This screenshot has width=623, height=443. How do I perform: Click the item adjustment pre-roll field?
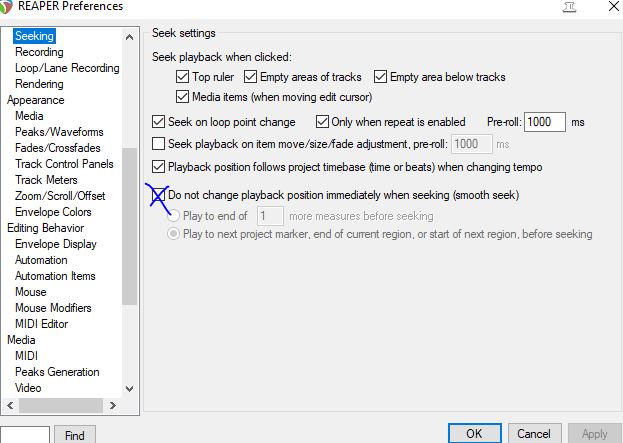coord(472,143)
